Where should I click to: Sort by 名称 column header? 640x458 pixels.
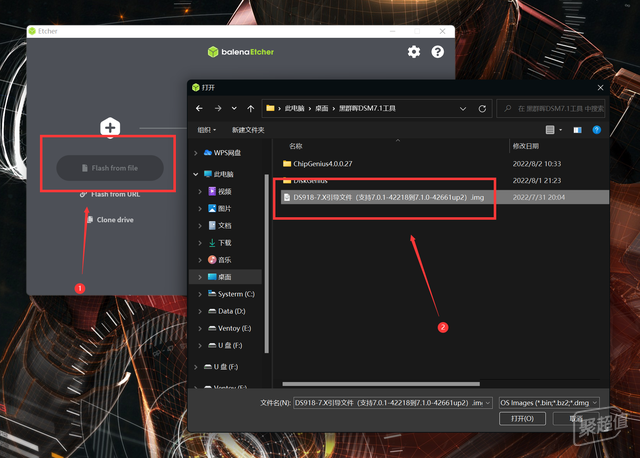coord(296,146)
